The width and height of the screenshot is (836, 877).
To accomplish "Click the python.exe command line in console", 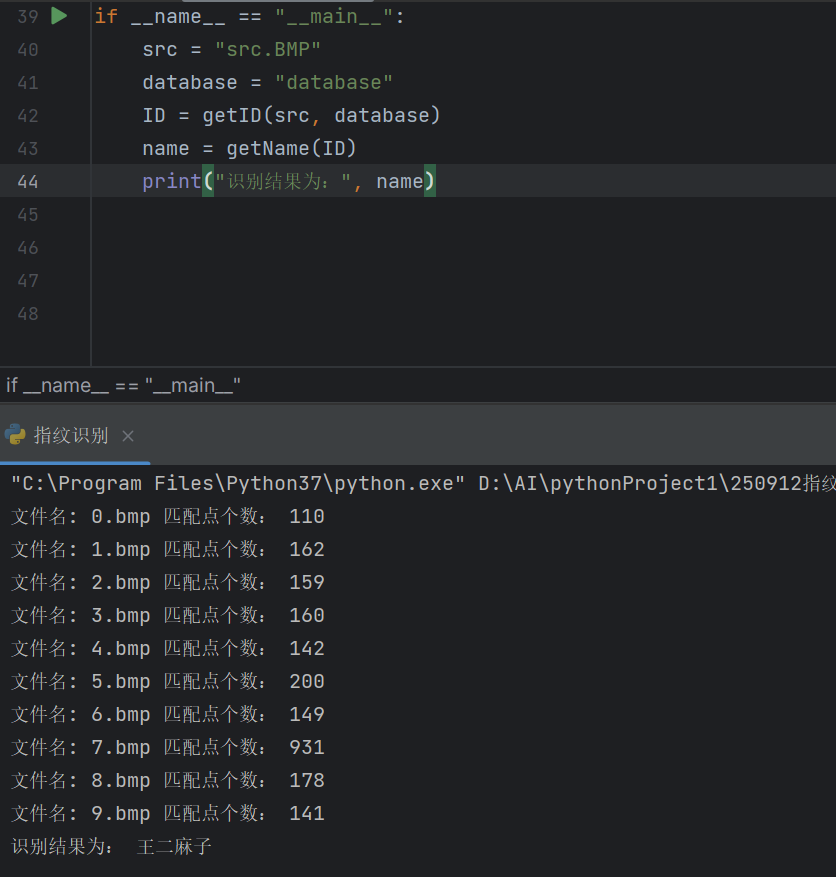I will pyautogui.click(x=423, y=483).
